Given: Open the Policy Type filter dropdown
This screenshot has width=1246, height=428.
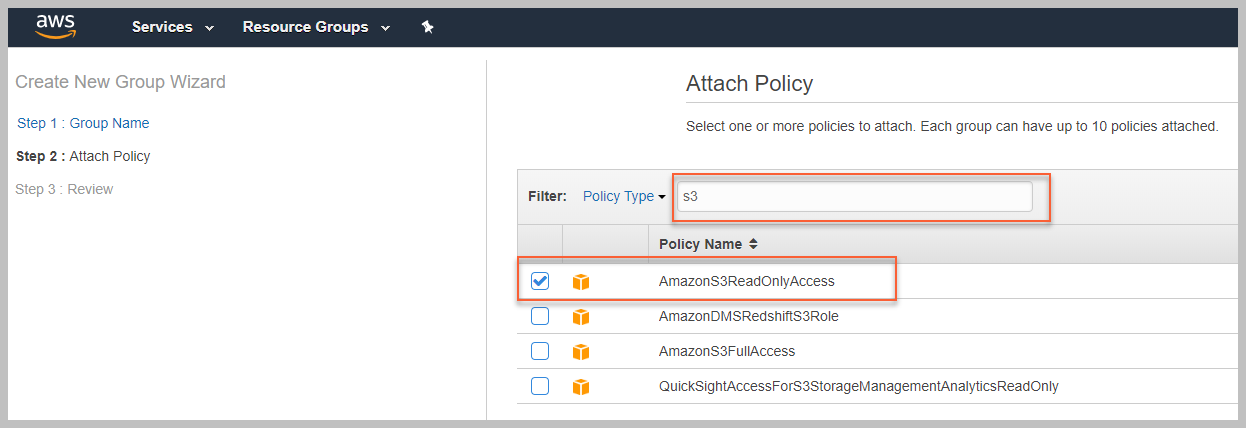Looking at the screenshot, I should click(624, 196).
